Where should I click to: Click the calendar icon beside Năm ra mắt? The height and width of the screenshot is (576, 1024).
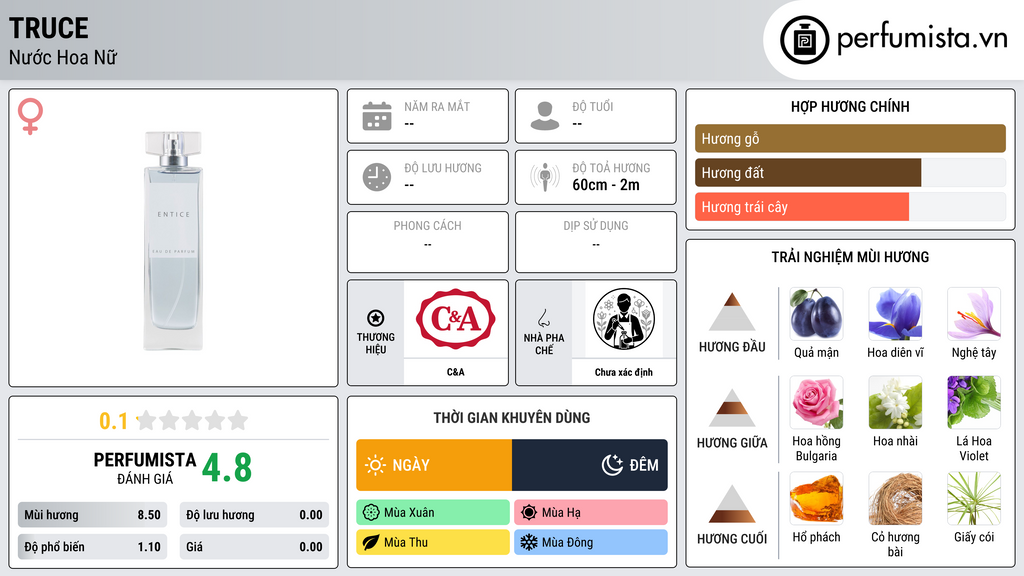pos(377,116)
